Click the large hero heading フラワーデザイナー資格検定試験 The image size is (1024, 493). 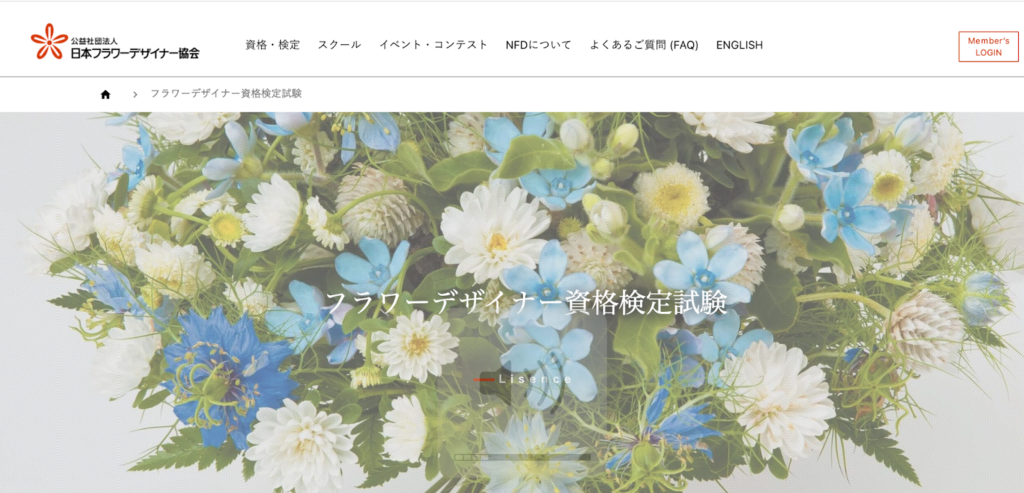click(x=525, y=303)
